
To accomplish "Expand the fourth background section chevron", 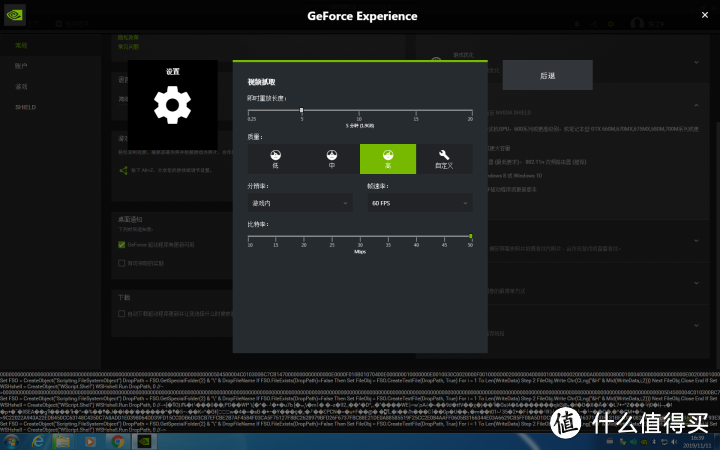I will coord(697,283).
